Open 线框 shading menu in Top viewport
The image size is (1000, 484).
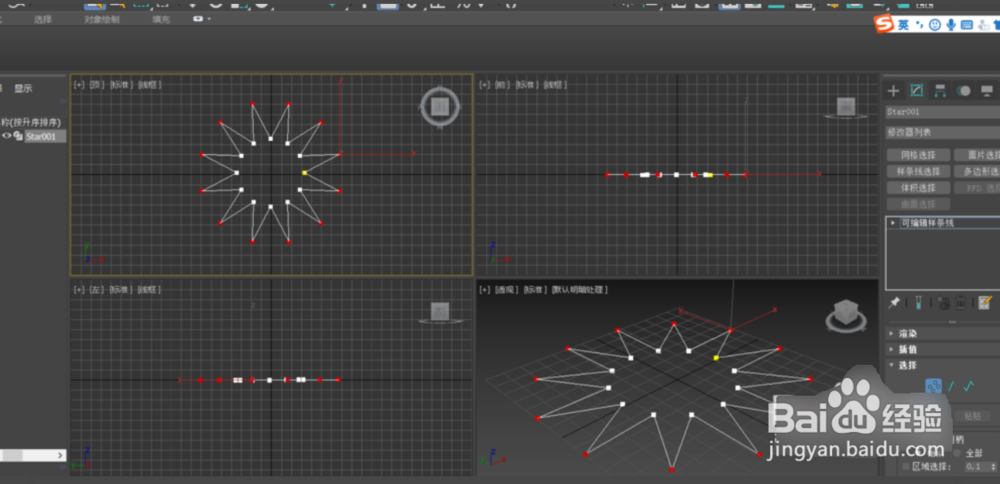coord(150,84)
